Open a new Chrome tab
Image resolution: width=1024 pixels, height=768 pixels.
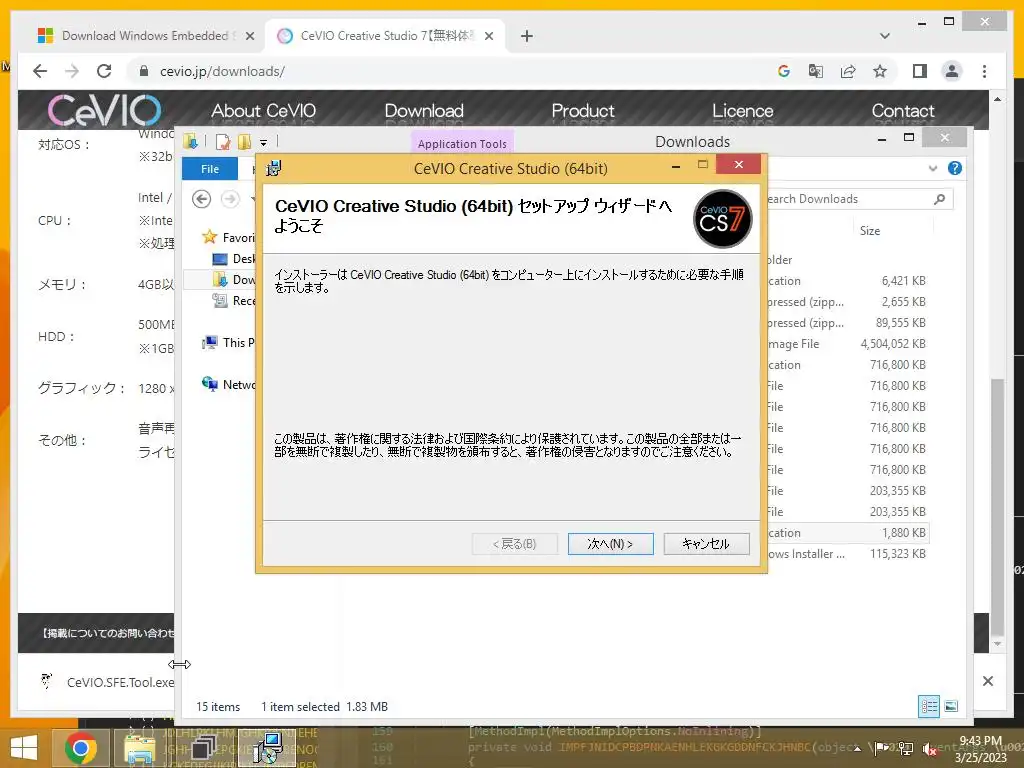click(x=526, y=36)
